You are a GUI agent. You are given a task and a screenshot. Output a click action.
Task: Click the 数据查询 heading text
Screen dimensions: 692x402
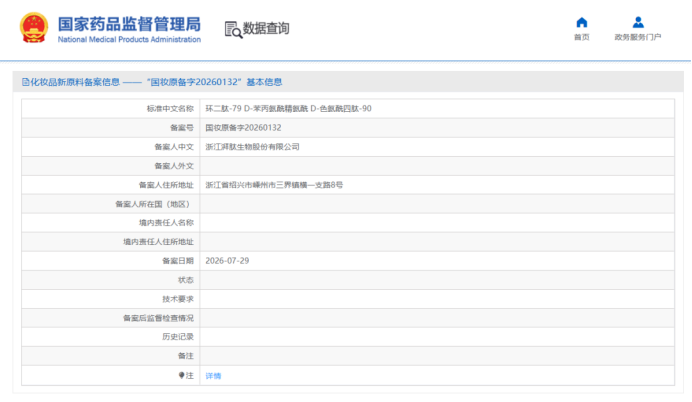pyautogui.click(x=266, y=28)
